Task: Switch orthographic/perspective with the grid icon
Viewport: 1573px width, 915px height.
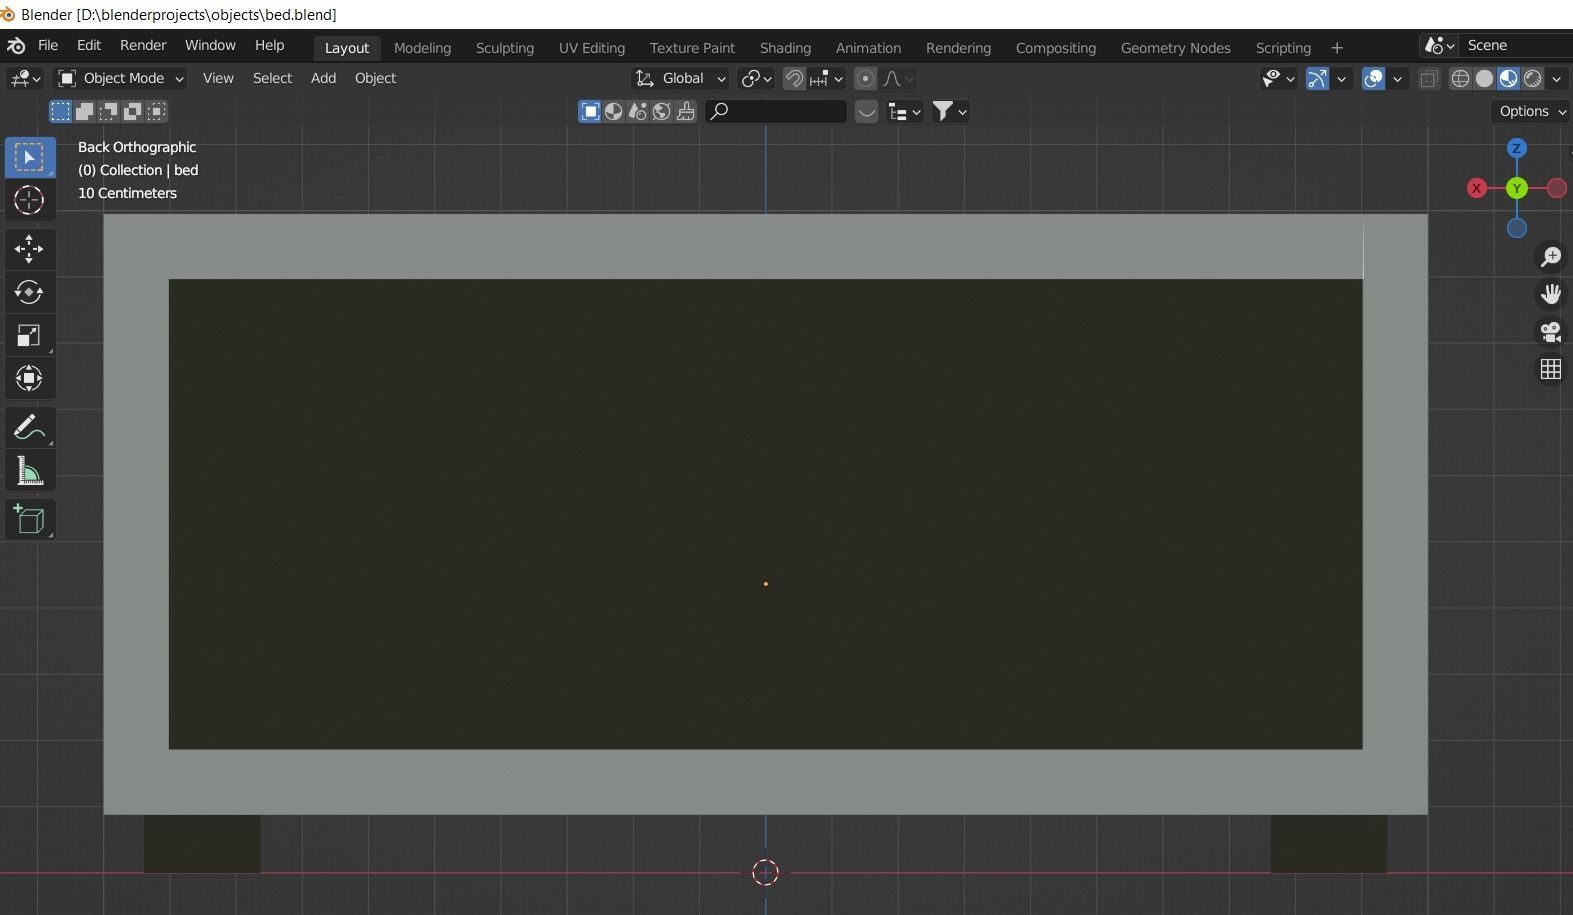Action: [x=1551, y=369]
